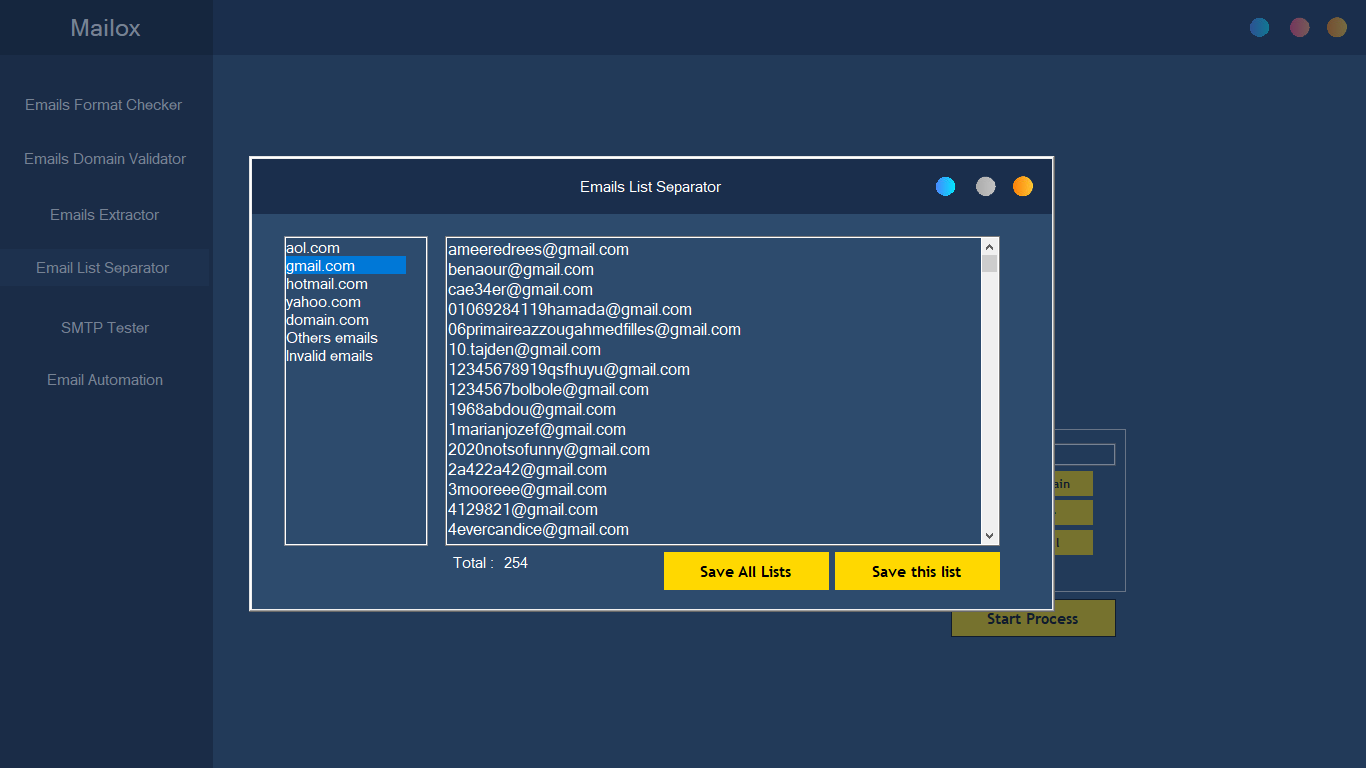
Task: Click the pink circle in the app's top-right corner
Action: click(x=1299, y=27)
